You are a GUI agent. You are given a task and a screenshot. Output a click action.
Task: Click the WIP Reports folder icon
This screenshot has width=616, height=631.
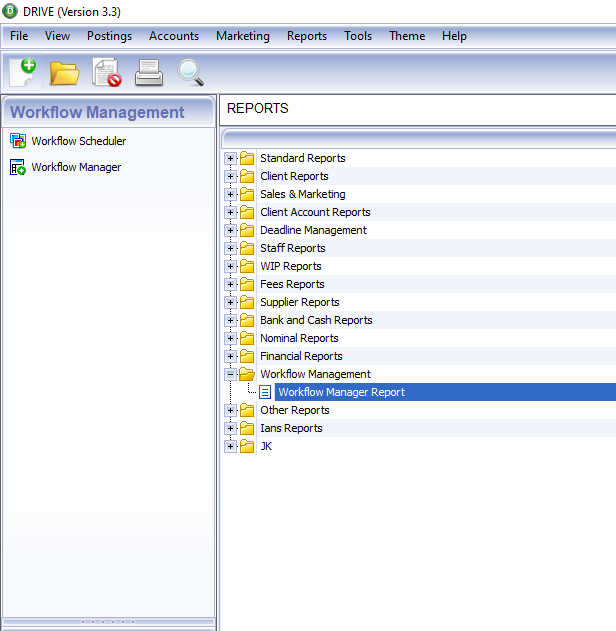click(247, 266)
